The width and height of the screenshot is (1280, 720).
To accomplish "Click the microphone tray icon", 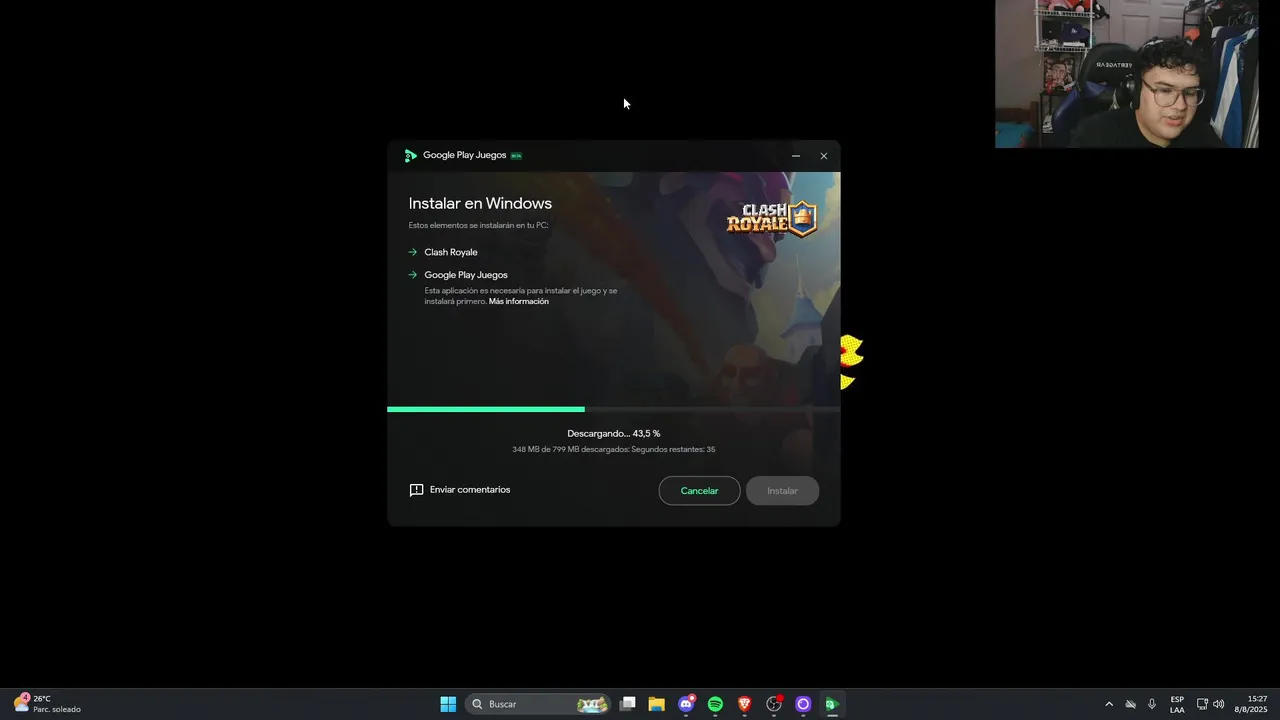I will tap(1152, 704).
